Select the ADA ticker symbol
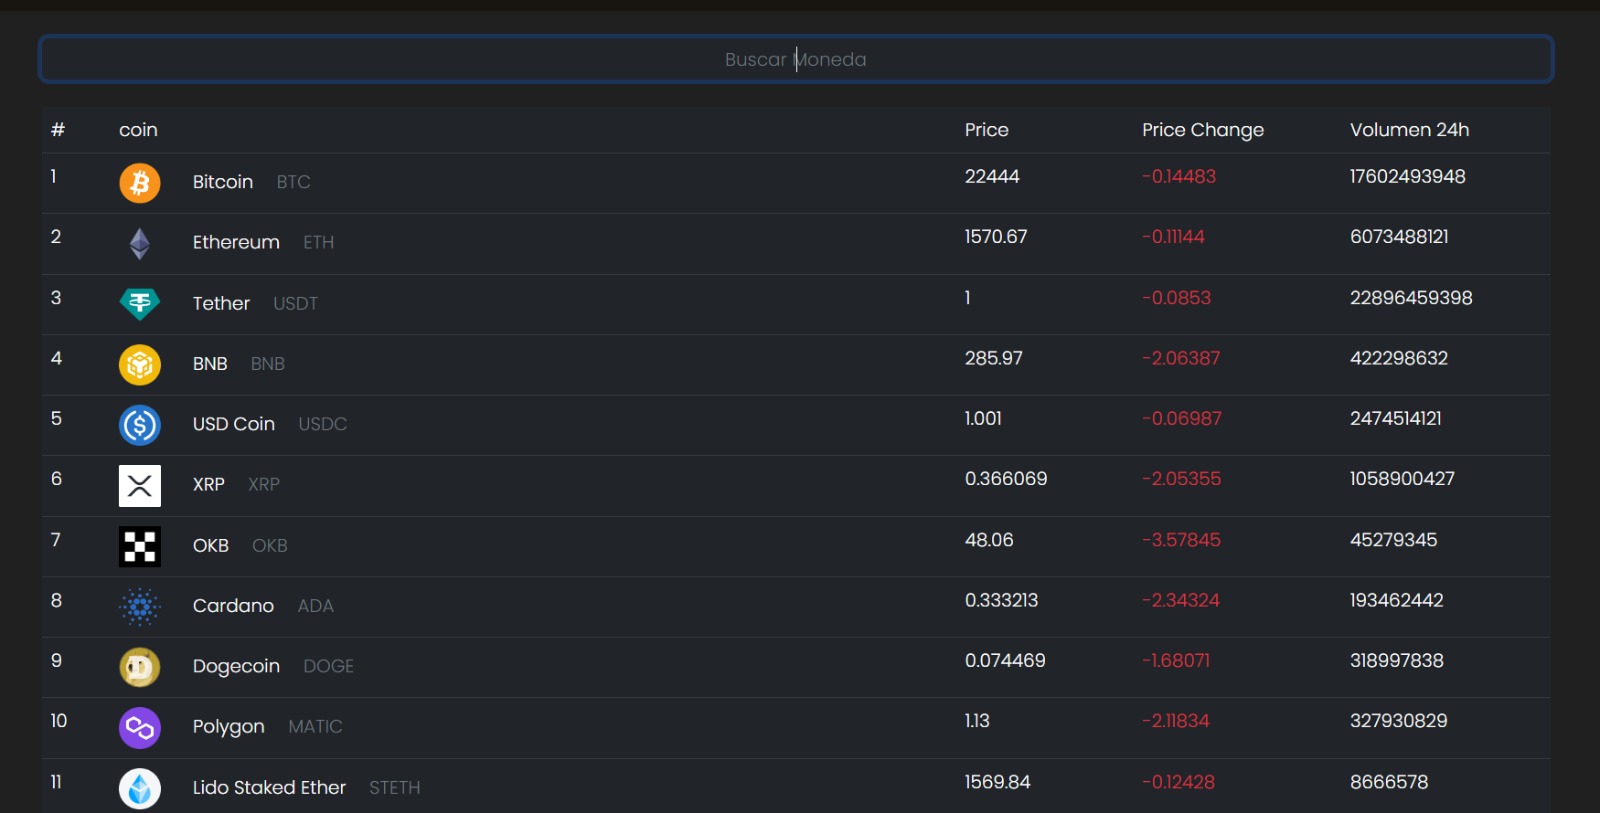Image resolution: width=1600 pixels, height=813 pixels. (316, 606)
